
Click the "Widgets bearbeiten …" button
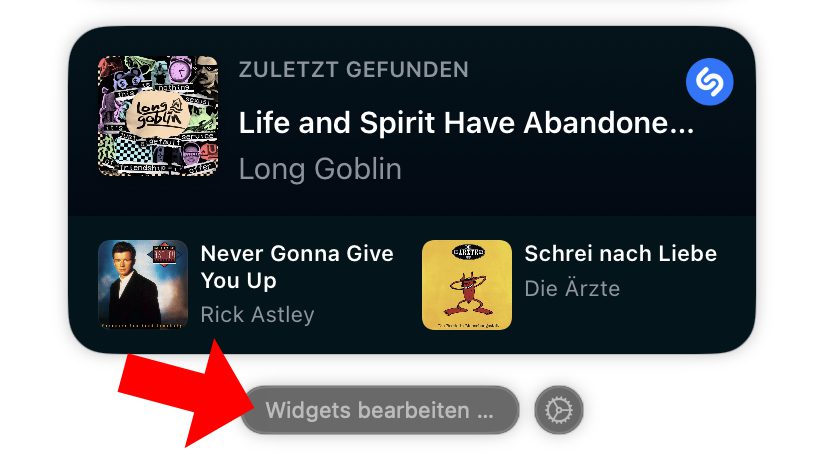coord(379,410)
